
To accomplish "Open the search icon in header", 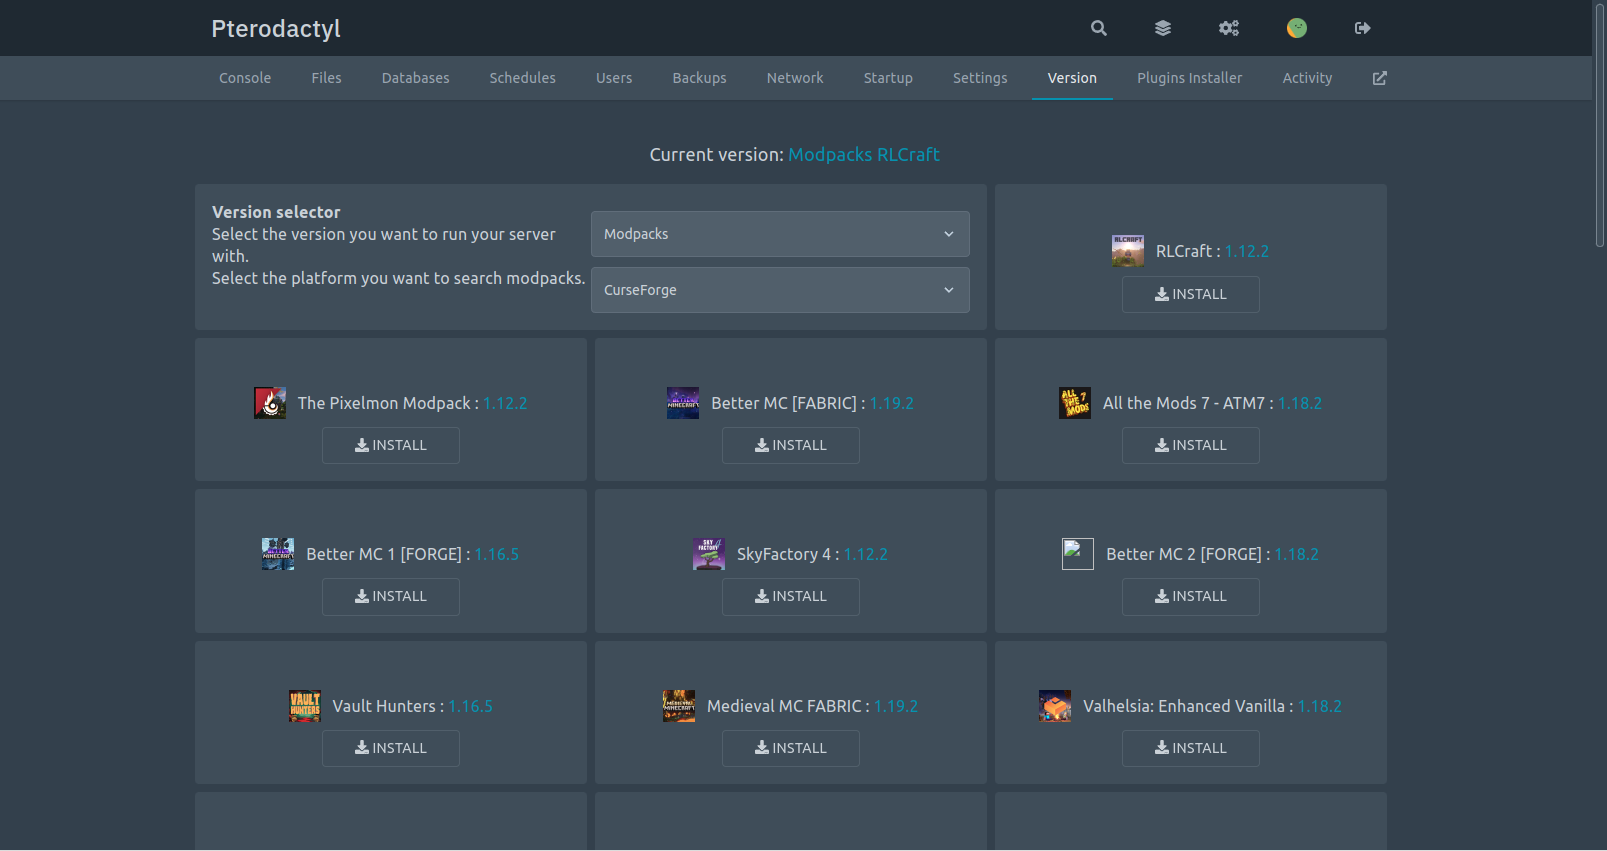I will (x=1099, y=28).
